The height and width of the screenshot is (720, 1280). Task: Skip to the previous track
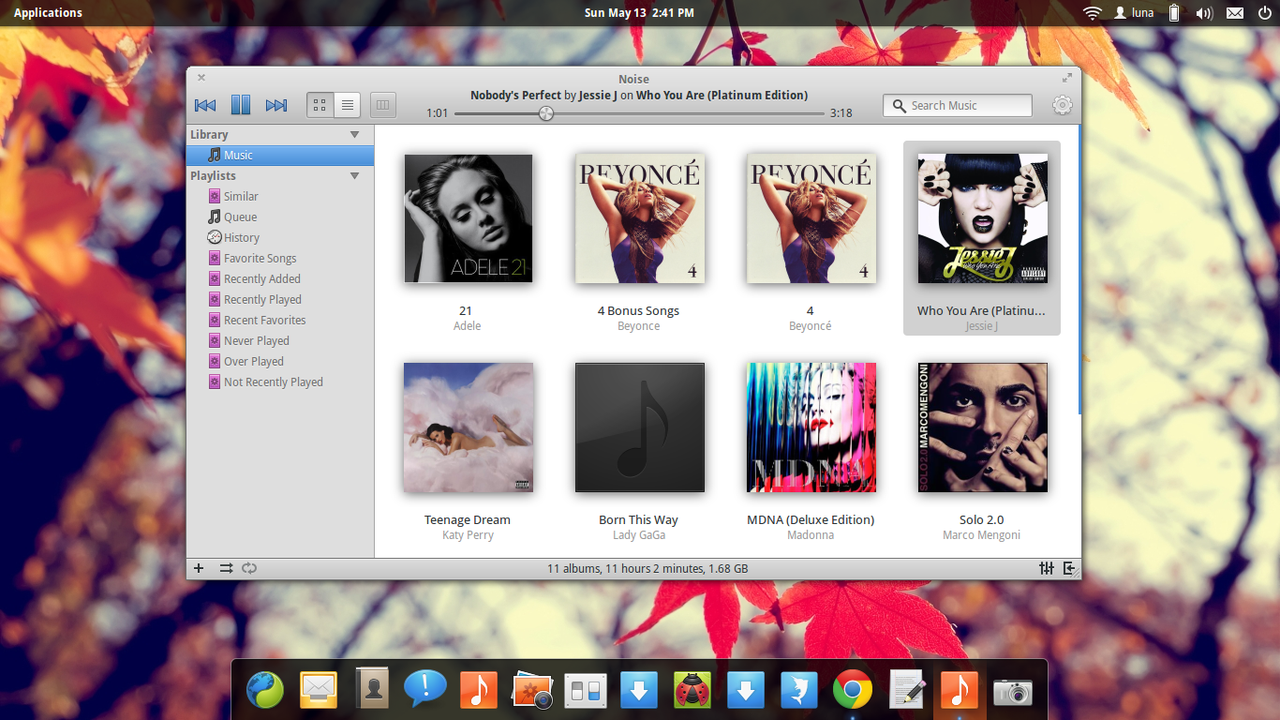pos(205,105)
